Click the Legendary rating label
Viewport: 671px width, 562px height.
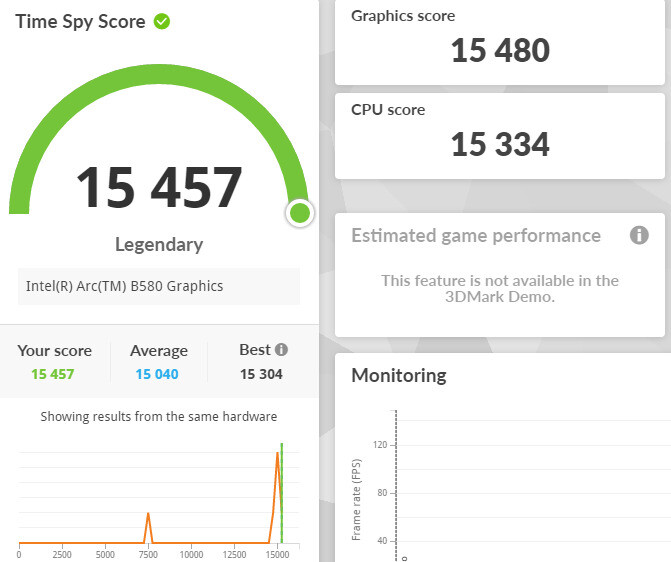(x=159, y=245)
